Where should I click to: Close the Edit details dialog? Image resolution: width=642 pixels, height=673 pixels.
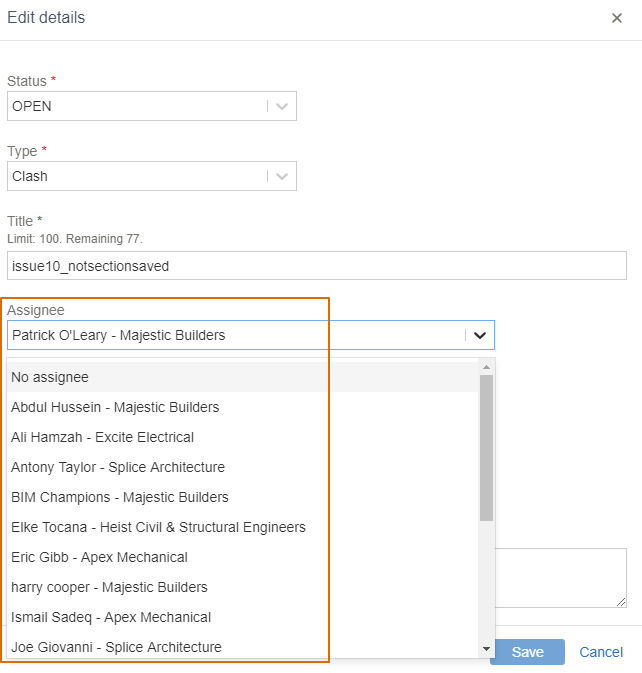point(617,18)
